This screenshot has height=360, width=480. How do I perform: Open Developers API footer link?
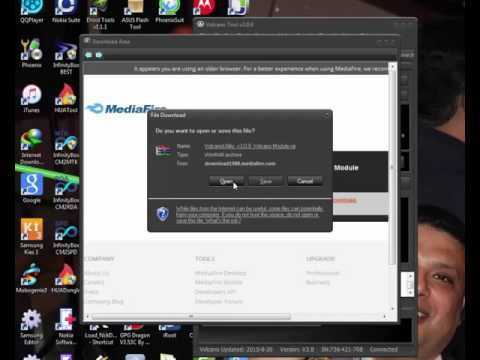point(215,292)
